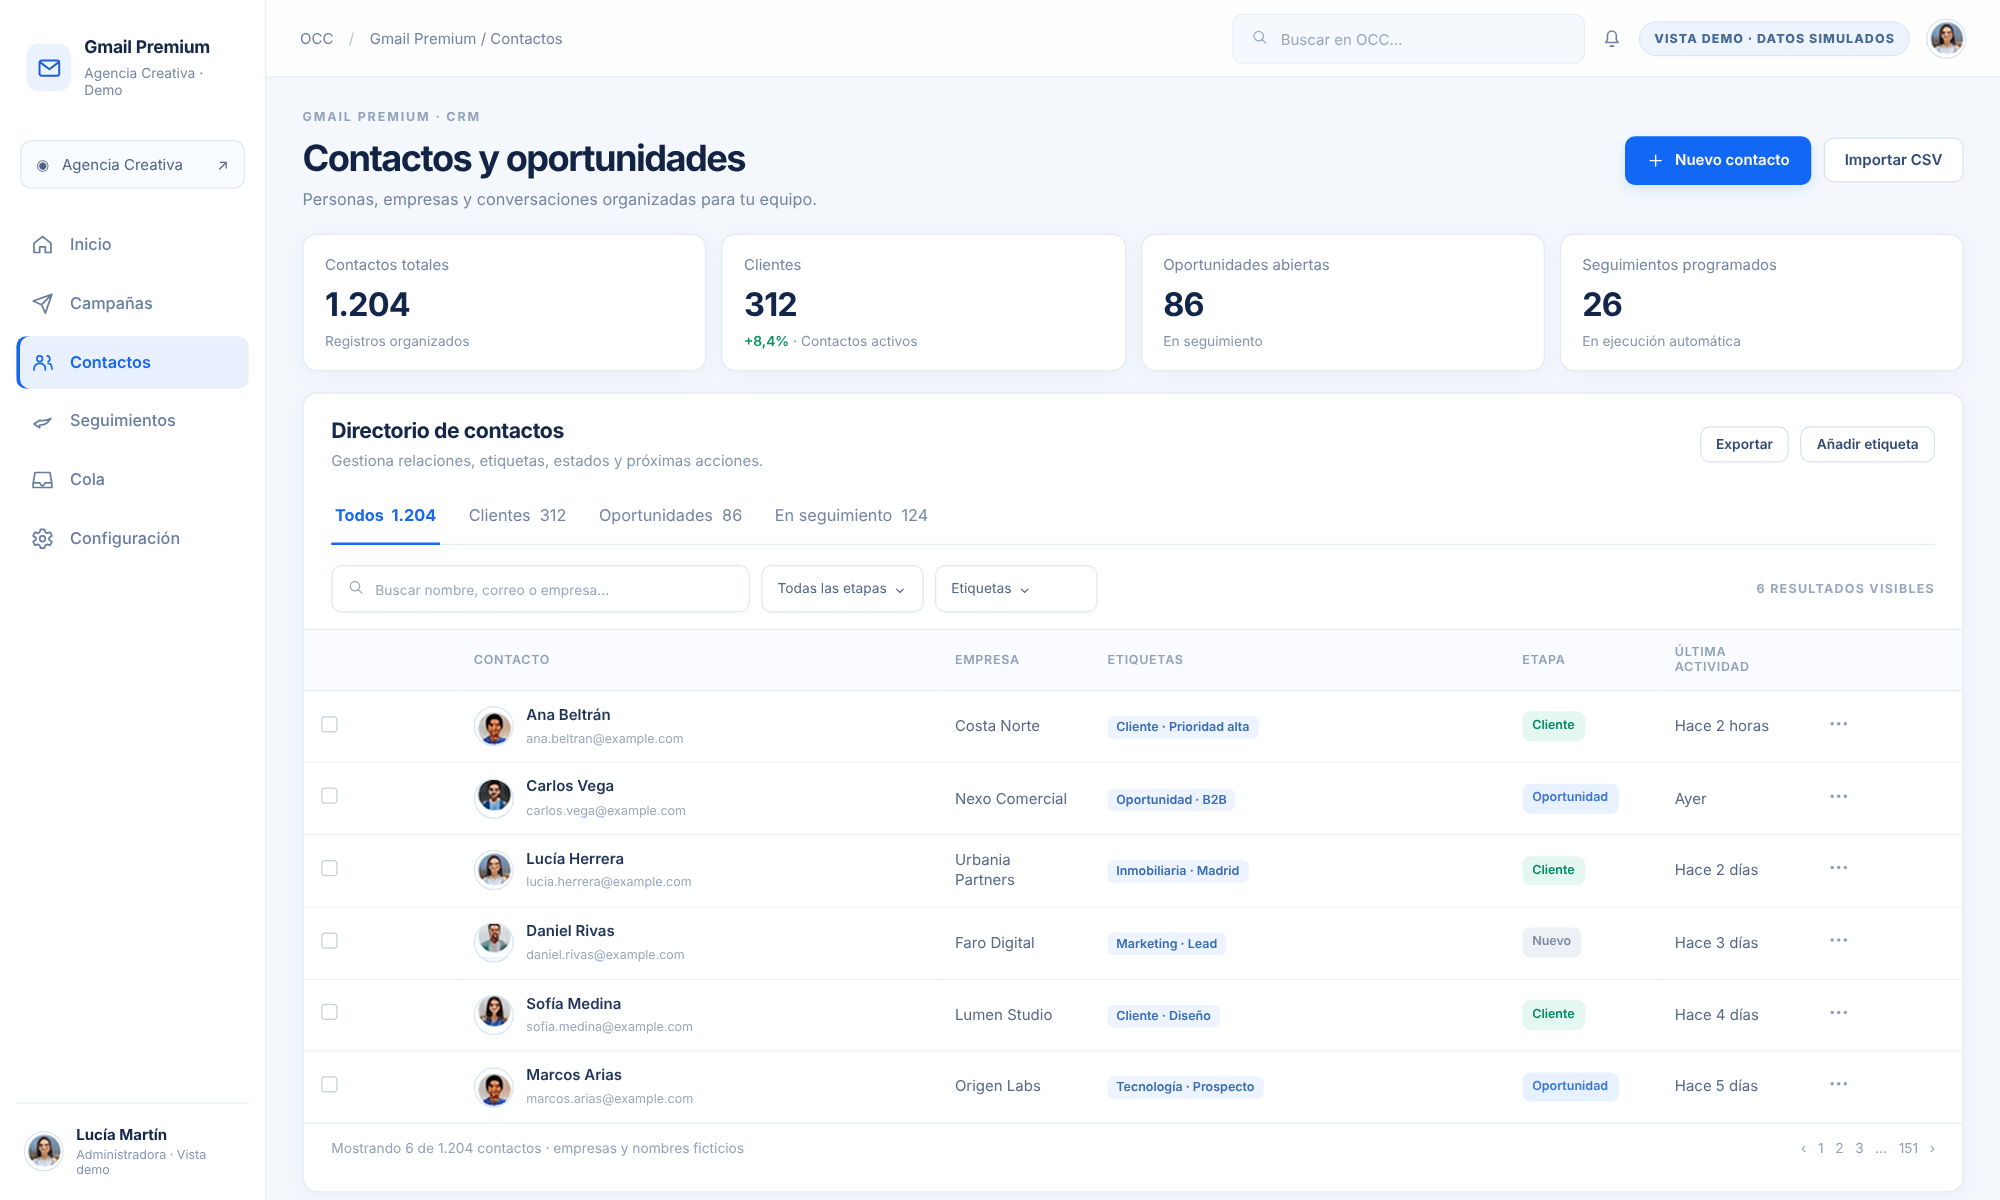Screen dimensions: 2000x1200
Task: Open more options for Carlos Vega
Action: click(1838, 797)
